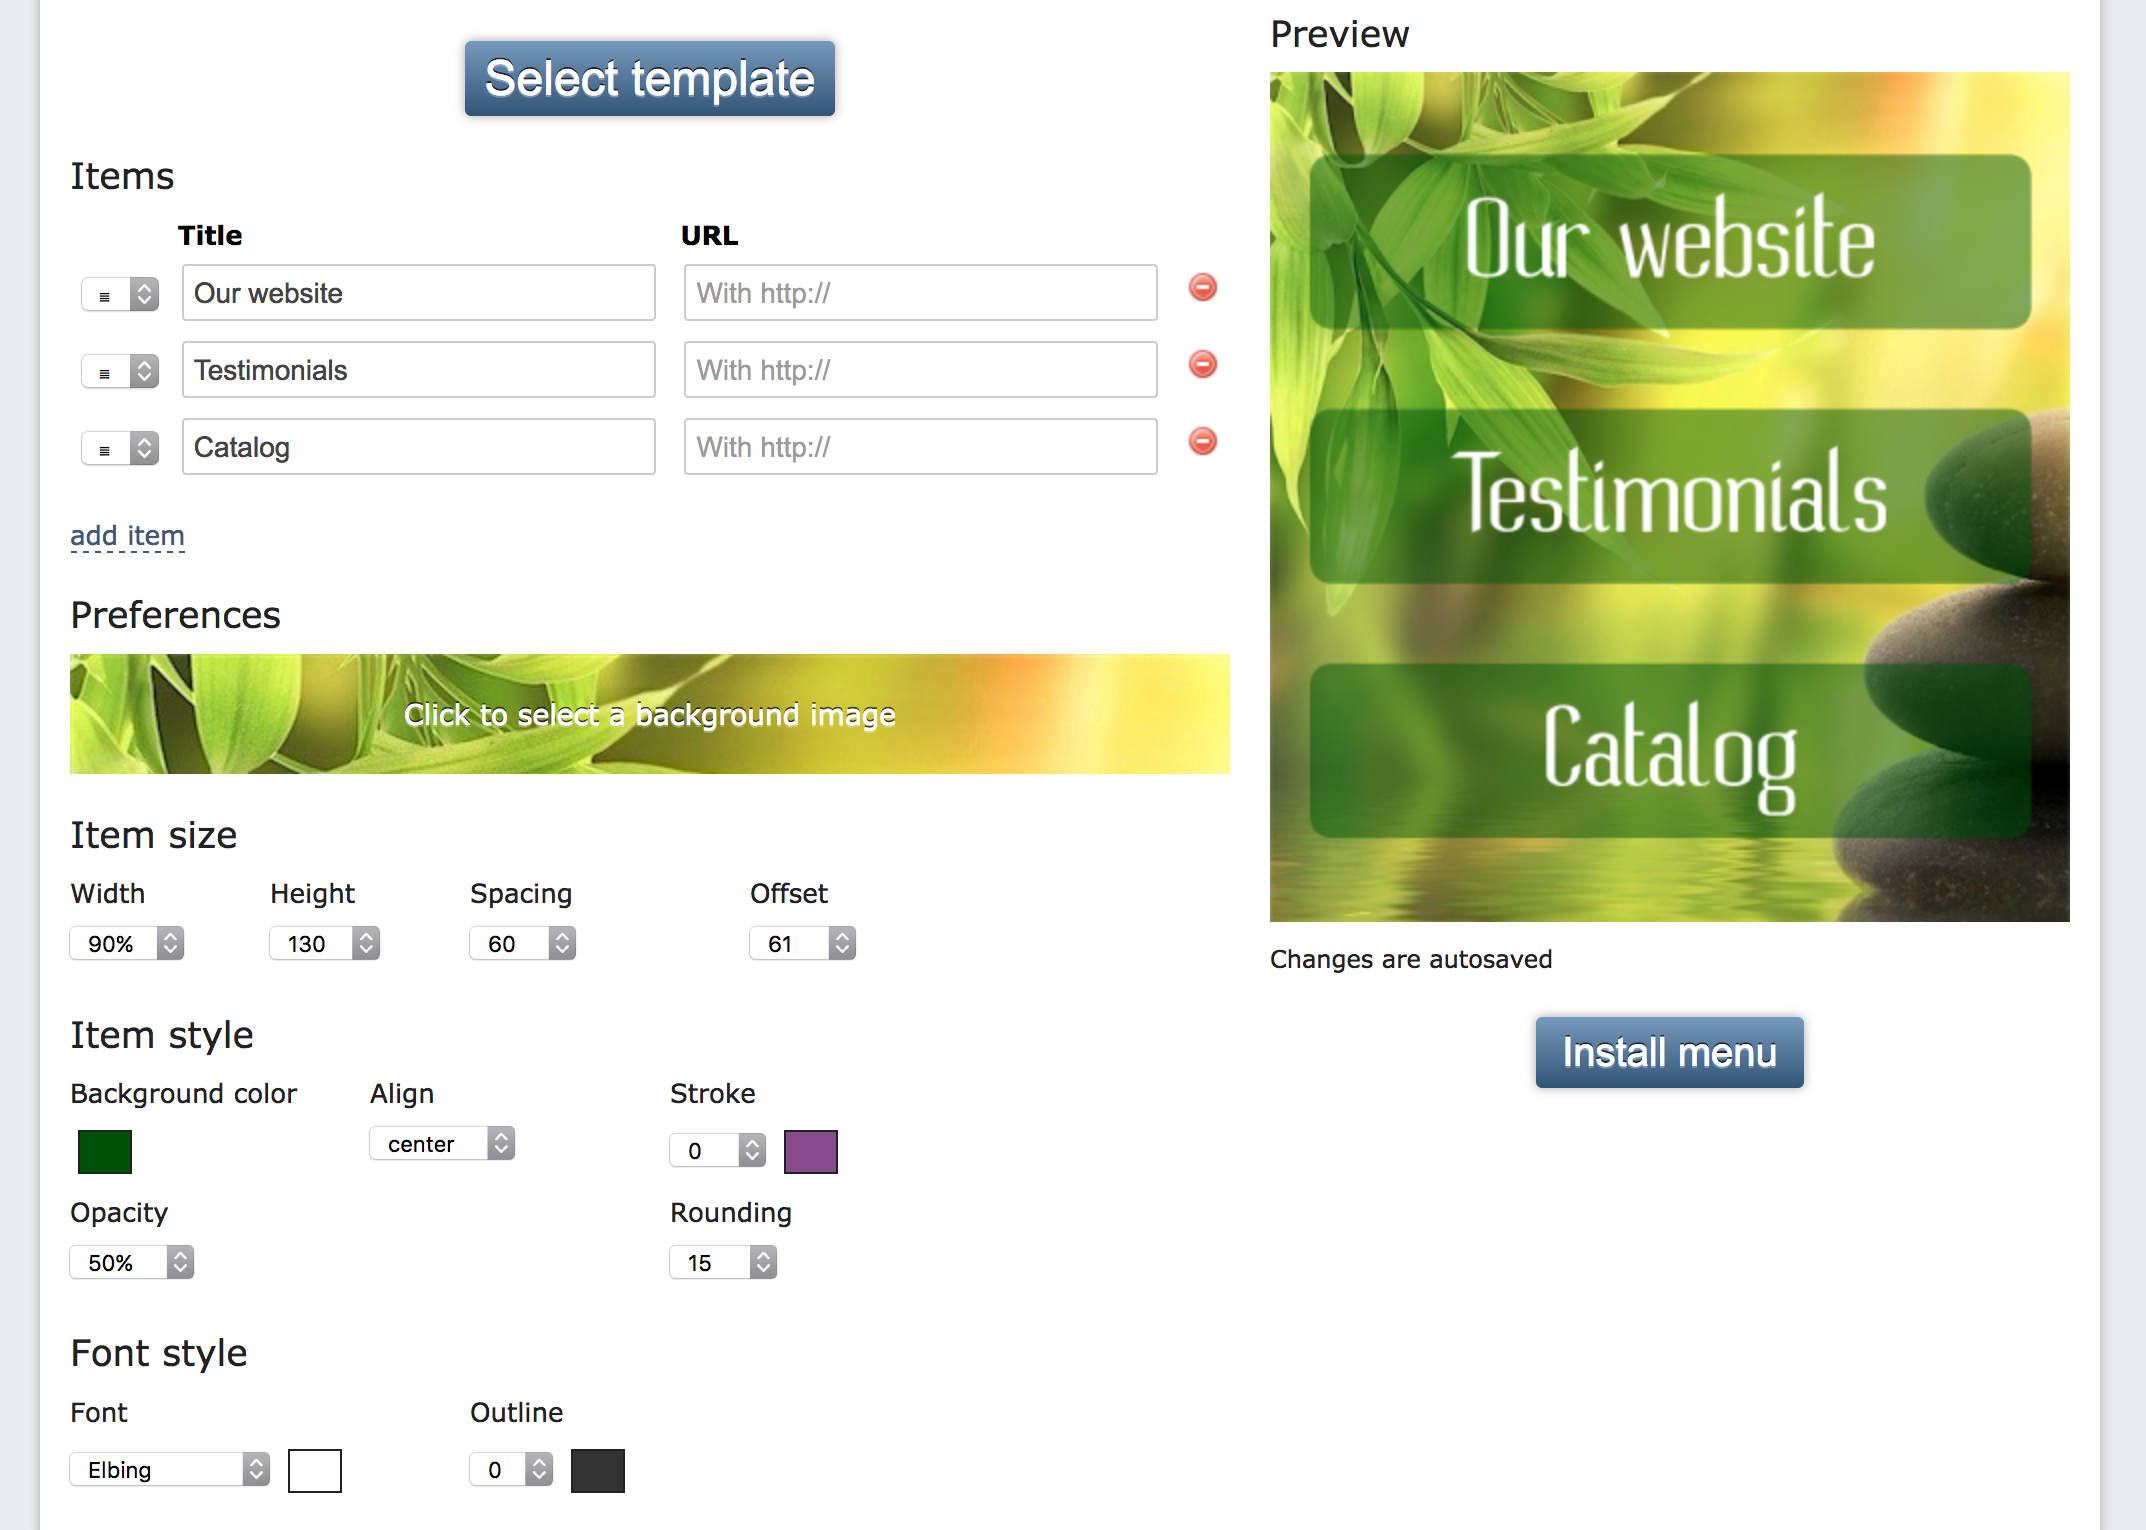
Task: Open the Opacity dropdown showing 50%
Action: (131, 1262)
